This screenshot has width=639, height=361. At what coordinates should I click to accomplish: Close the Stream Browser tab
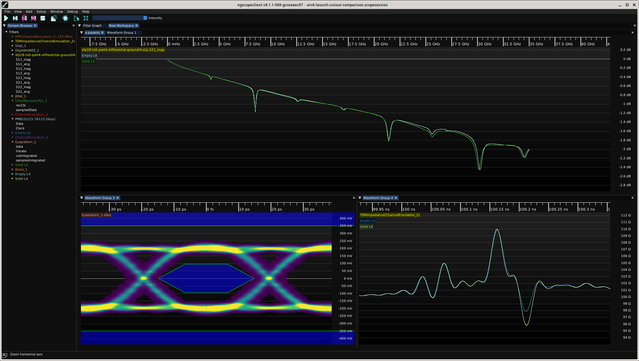[35, 25]
